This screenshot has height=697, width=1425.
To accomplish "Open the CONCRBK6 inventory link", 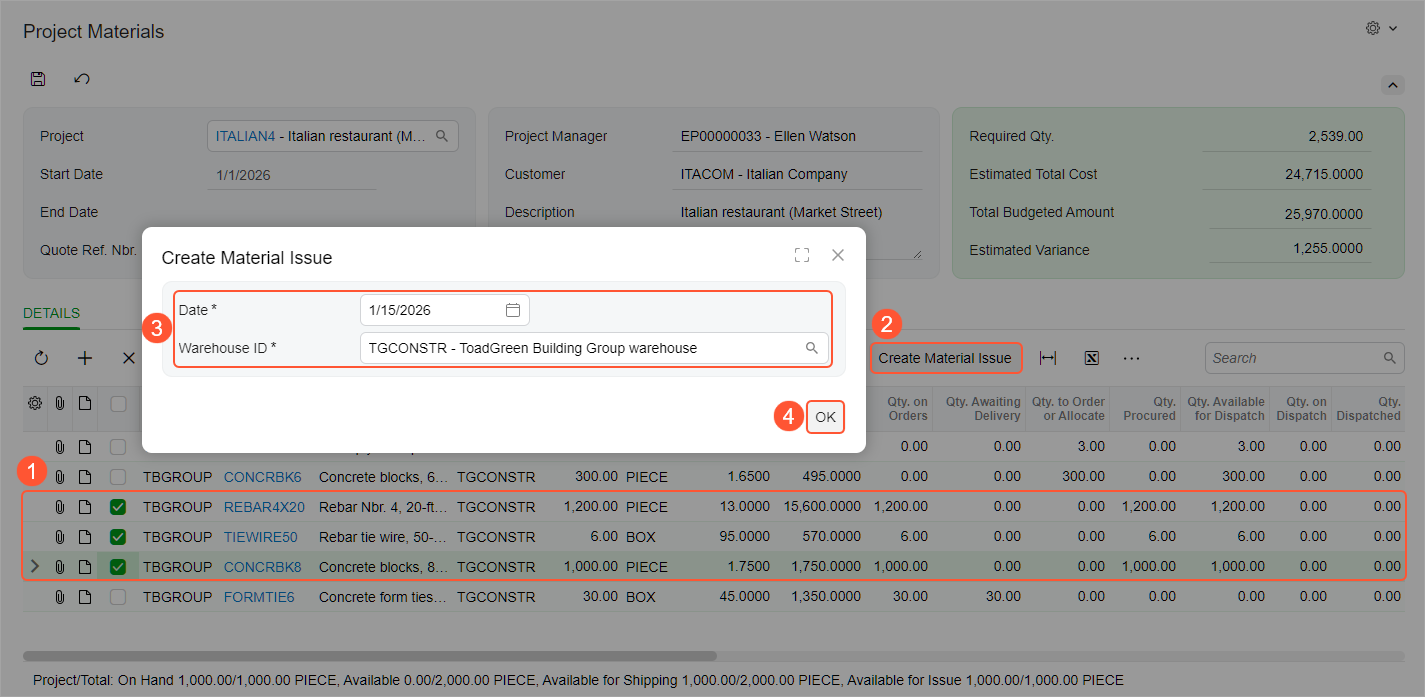I will pos(262,477).
